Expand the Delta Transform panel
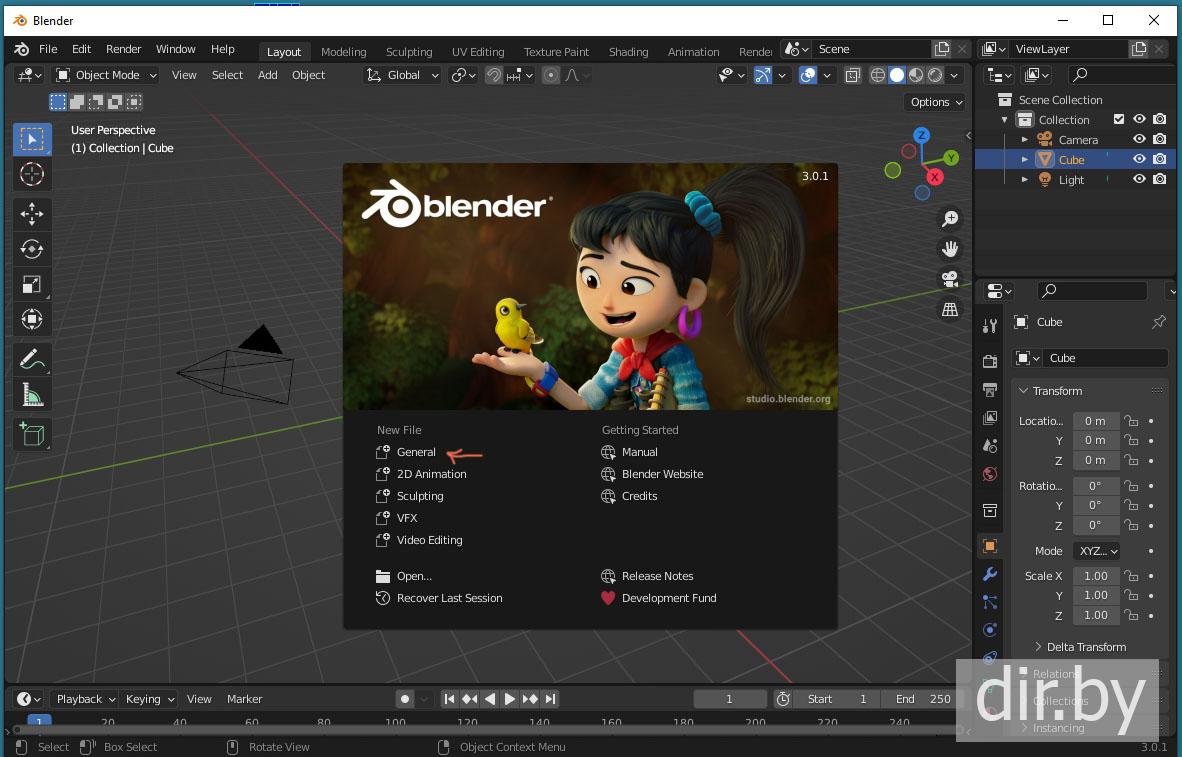Screen dimensions: 1182x757 coord(1085,647)
